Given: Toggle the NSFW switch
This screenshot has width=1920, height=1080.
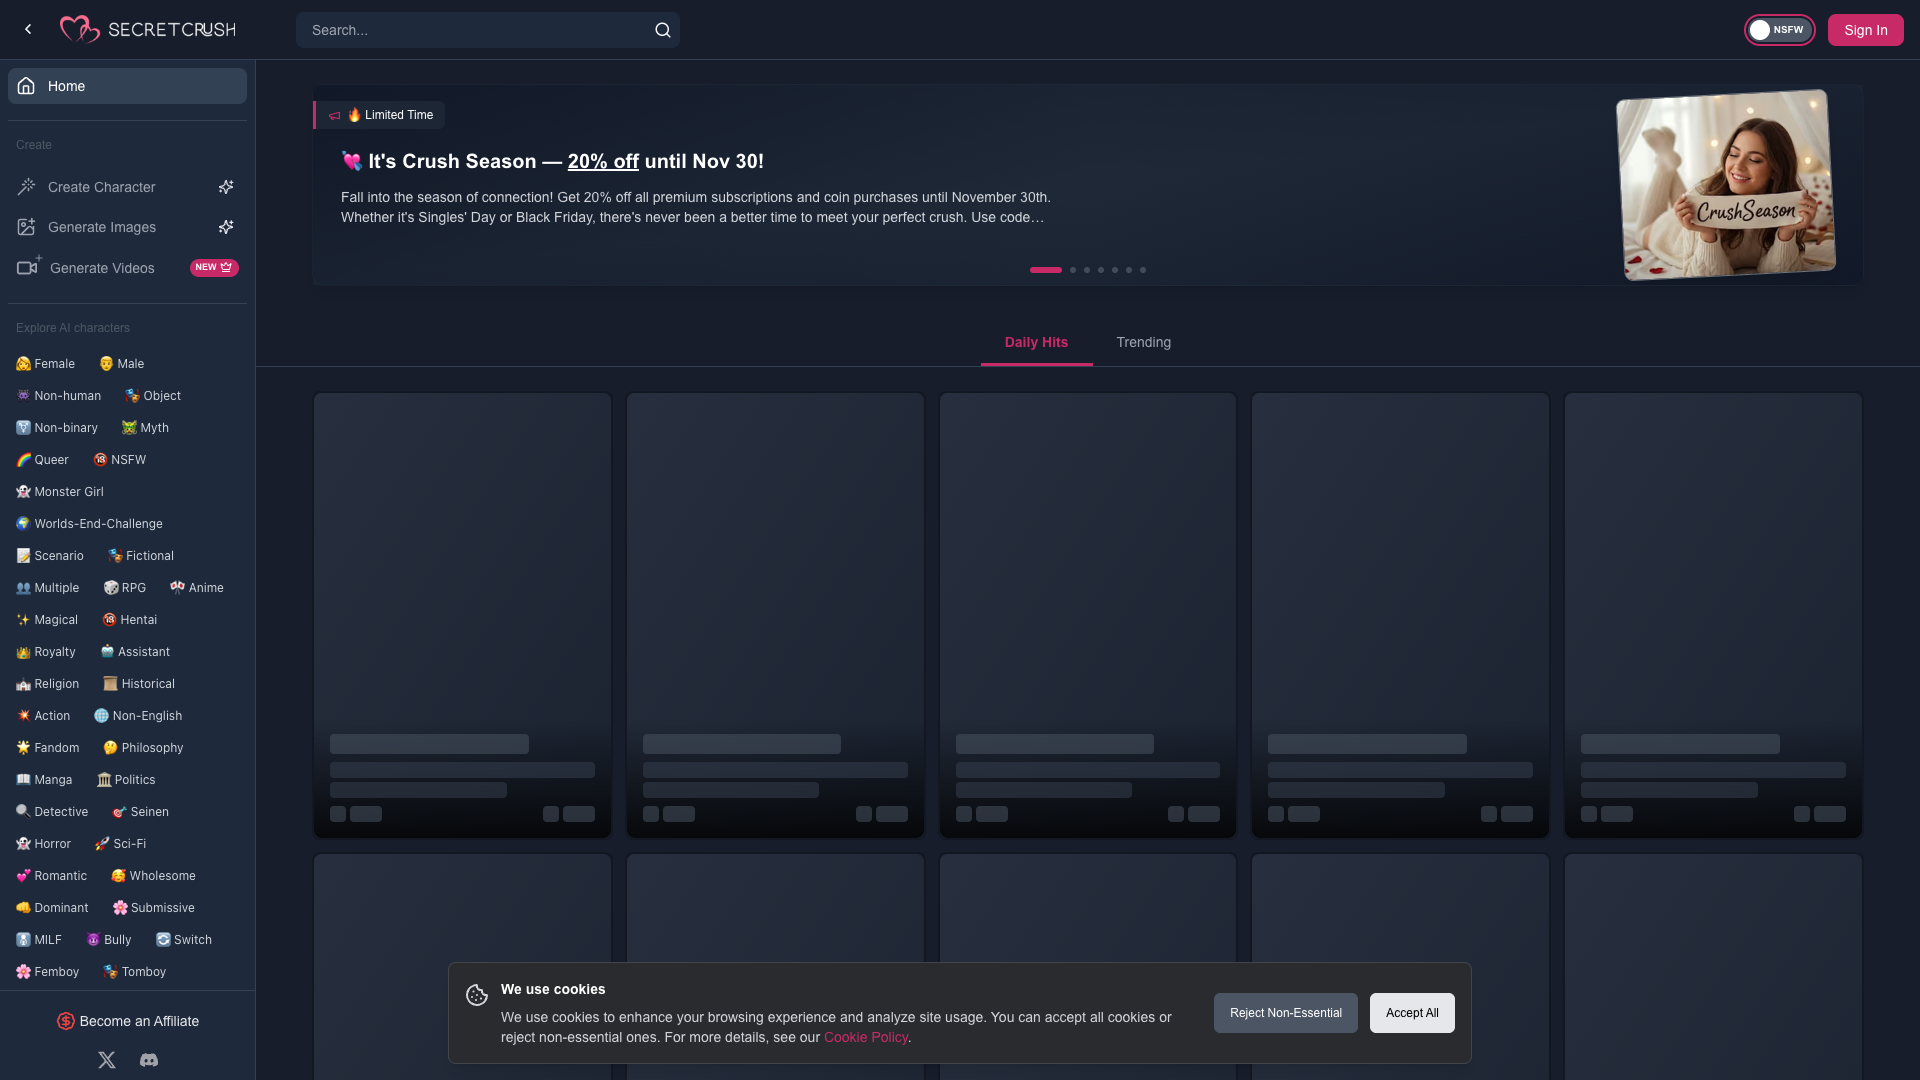Looking at the screenshot, I should [1779, 30].
